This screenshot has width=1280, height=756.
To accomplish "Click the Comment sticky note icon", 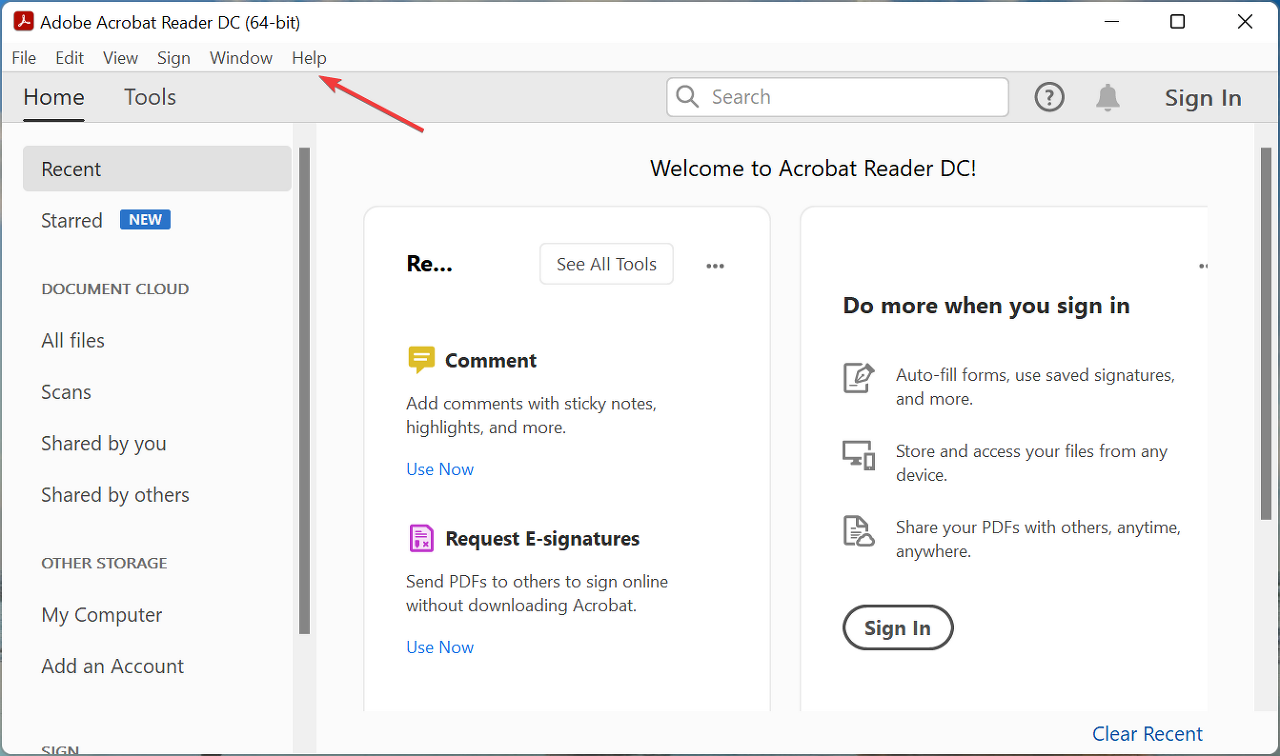I will pos(421,360).
